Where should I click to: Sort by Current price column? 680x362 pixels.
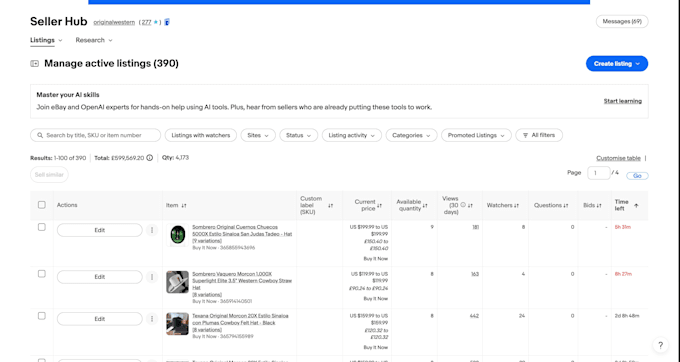379,205
